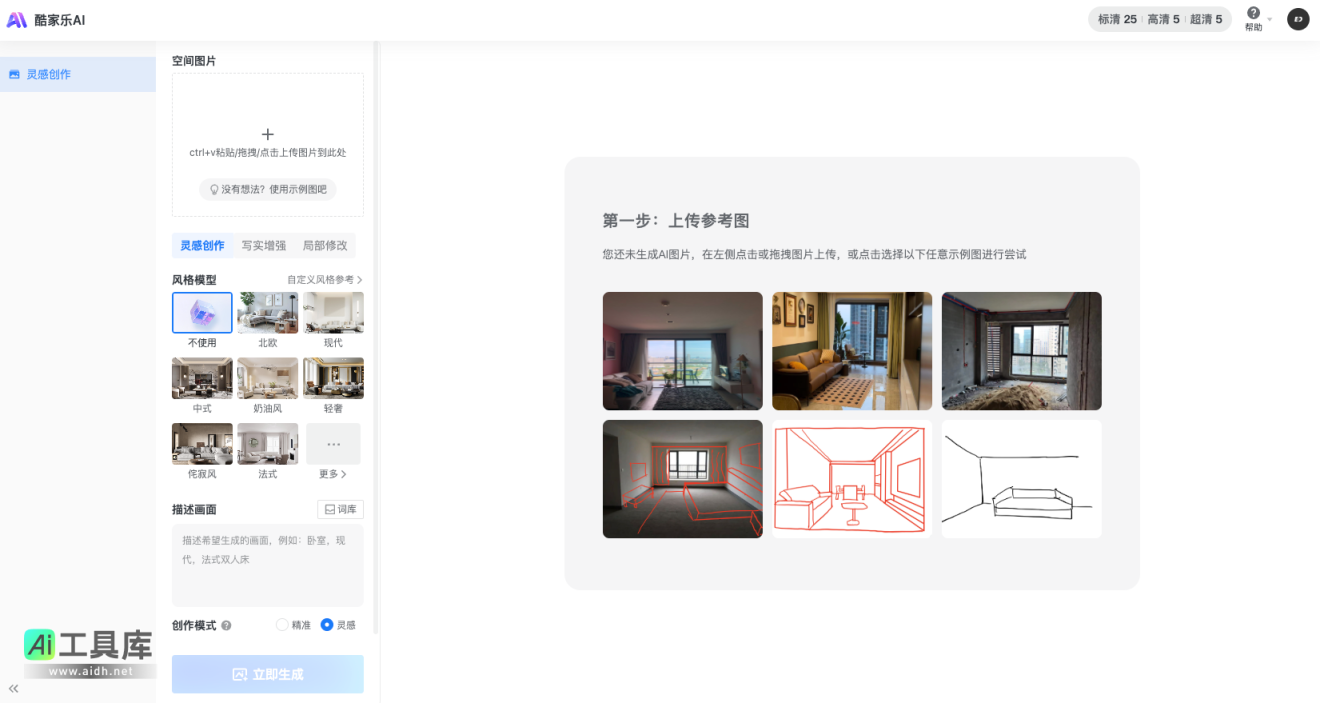
Task: Open the 词库 word library icon
Action: [x=340, y=509]
